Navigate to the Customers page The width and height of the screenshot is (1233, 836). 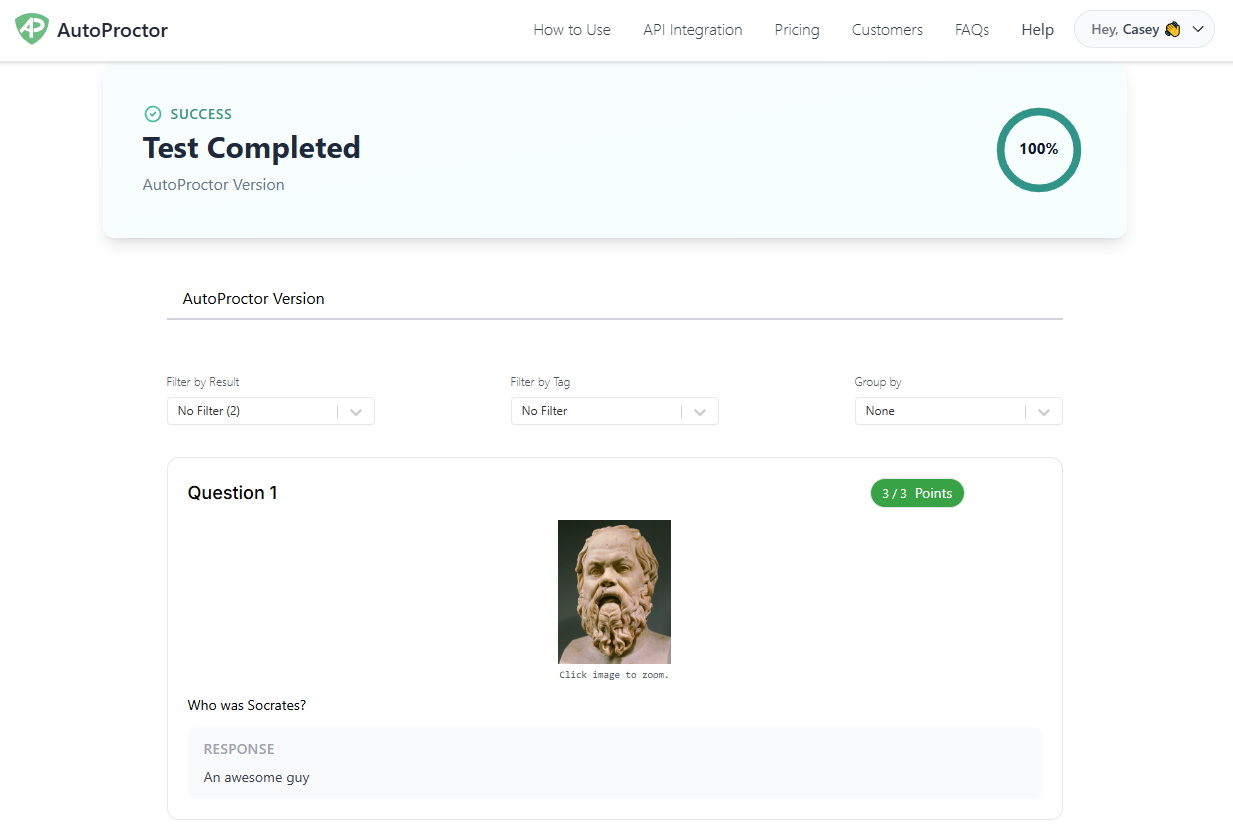coord(887,30)
